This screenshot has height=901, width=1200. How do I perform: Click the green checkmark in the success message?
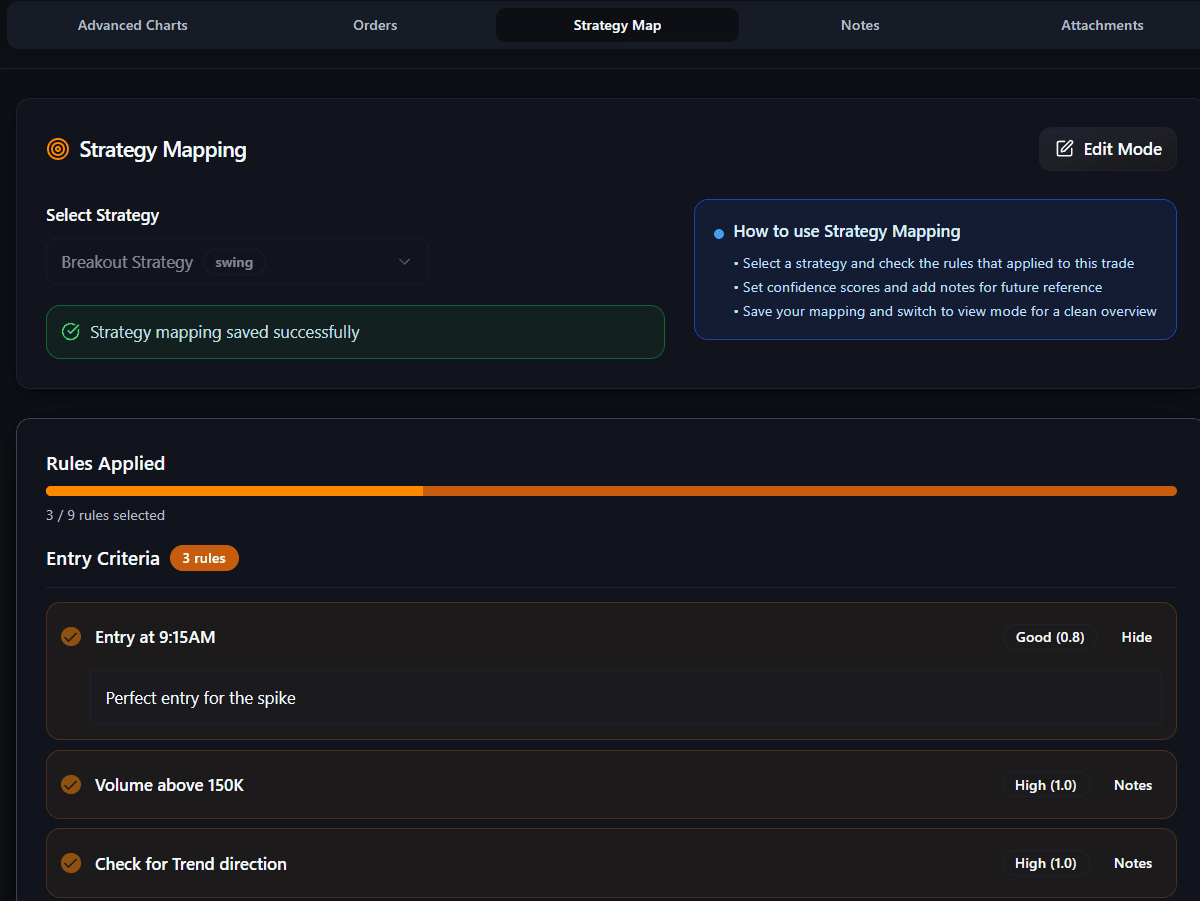point(70,331)
